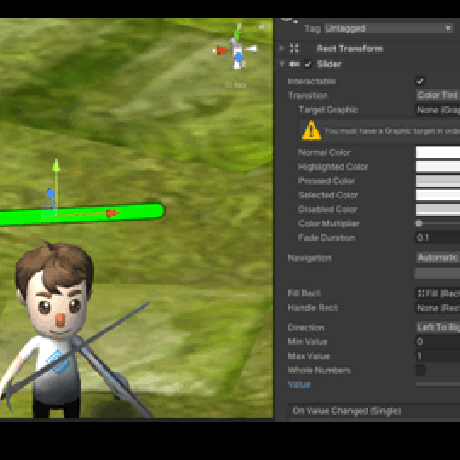
Task: Open the Navigation dropdown set to Automatic
Action: tap(438, 258)
